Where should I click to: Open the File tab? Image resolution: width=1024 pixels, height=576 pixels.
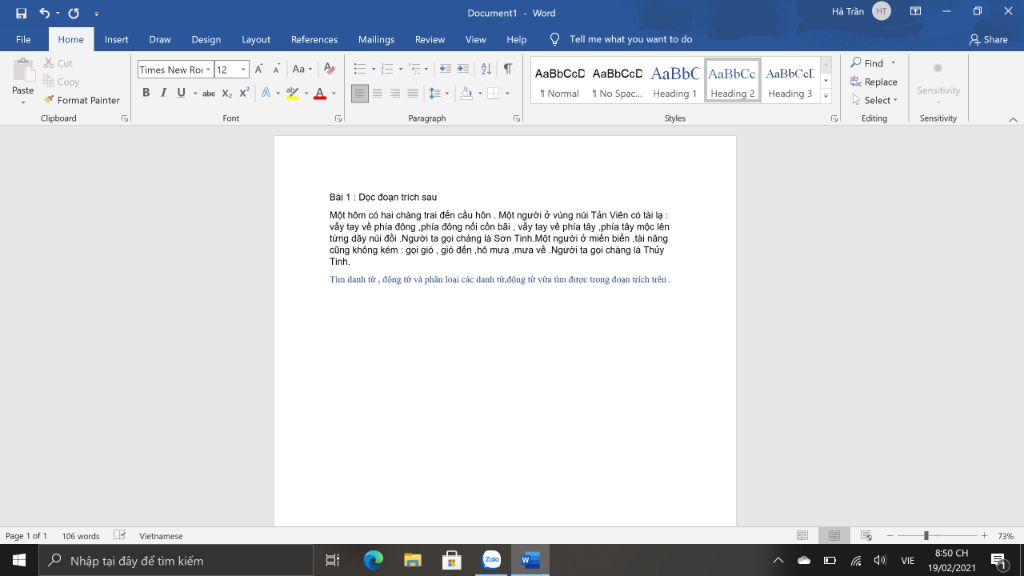point(24,39)
